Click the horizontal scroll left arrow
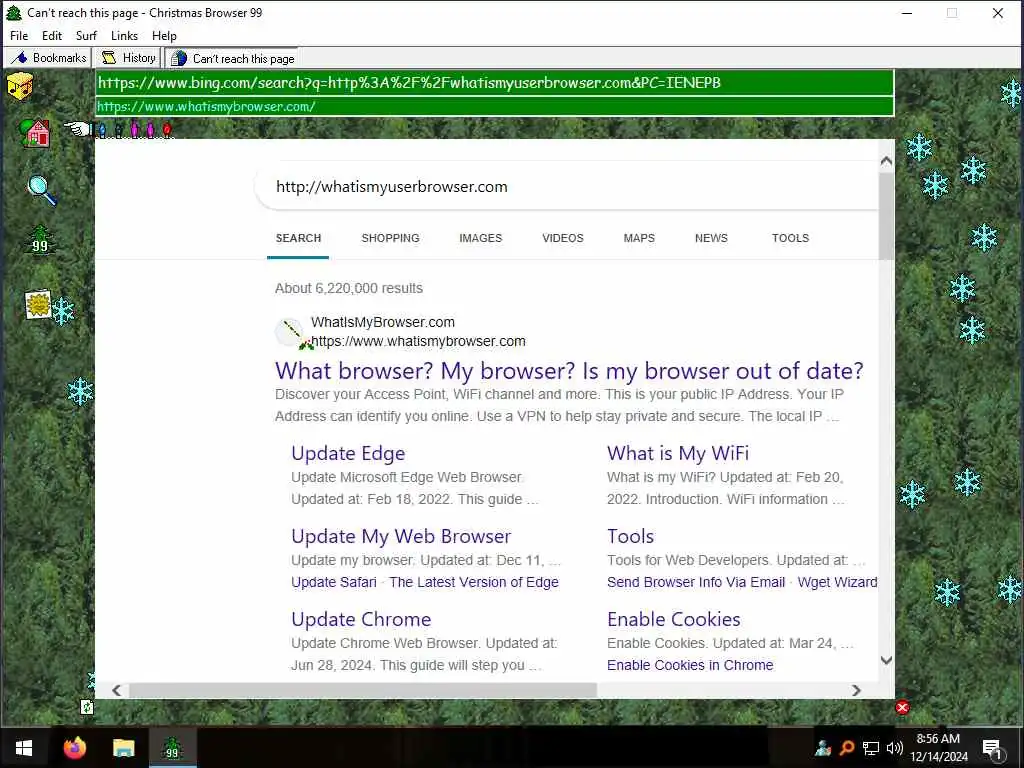This screenshot has height=768, width=1024. click(116, 690)
